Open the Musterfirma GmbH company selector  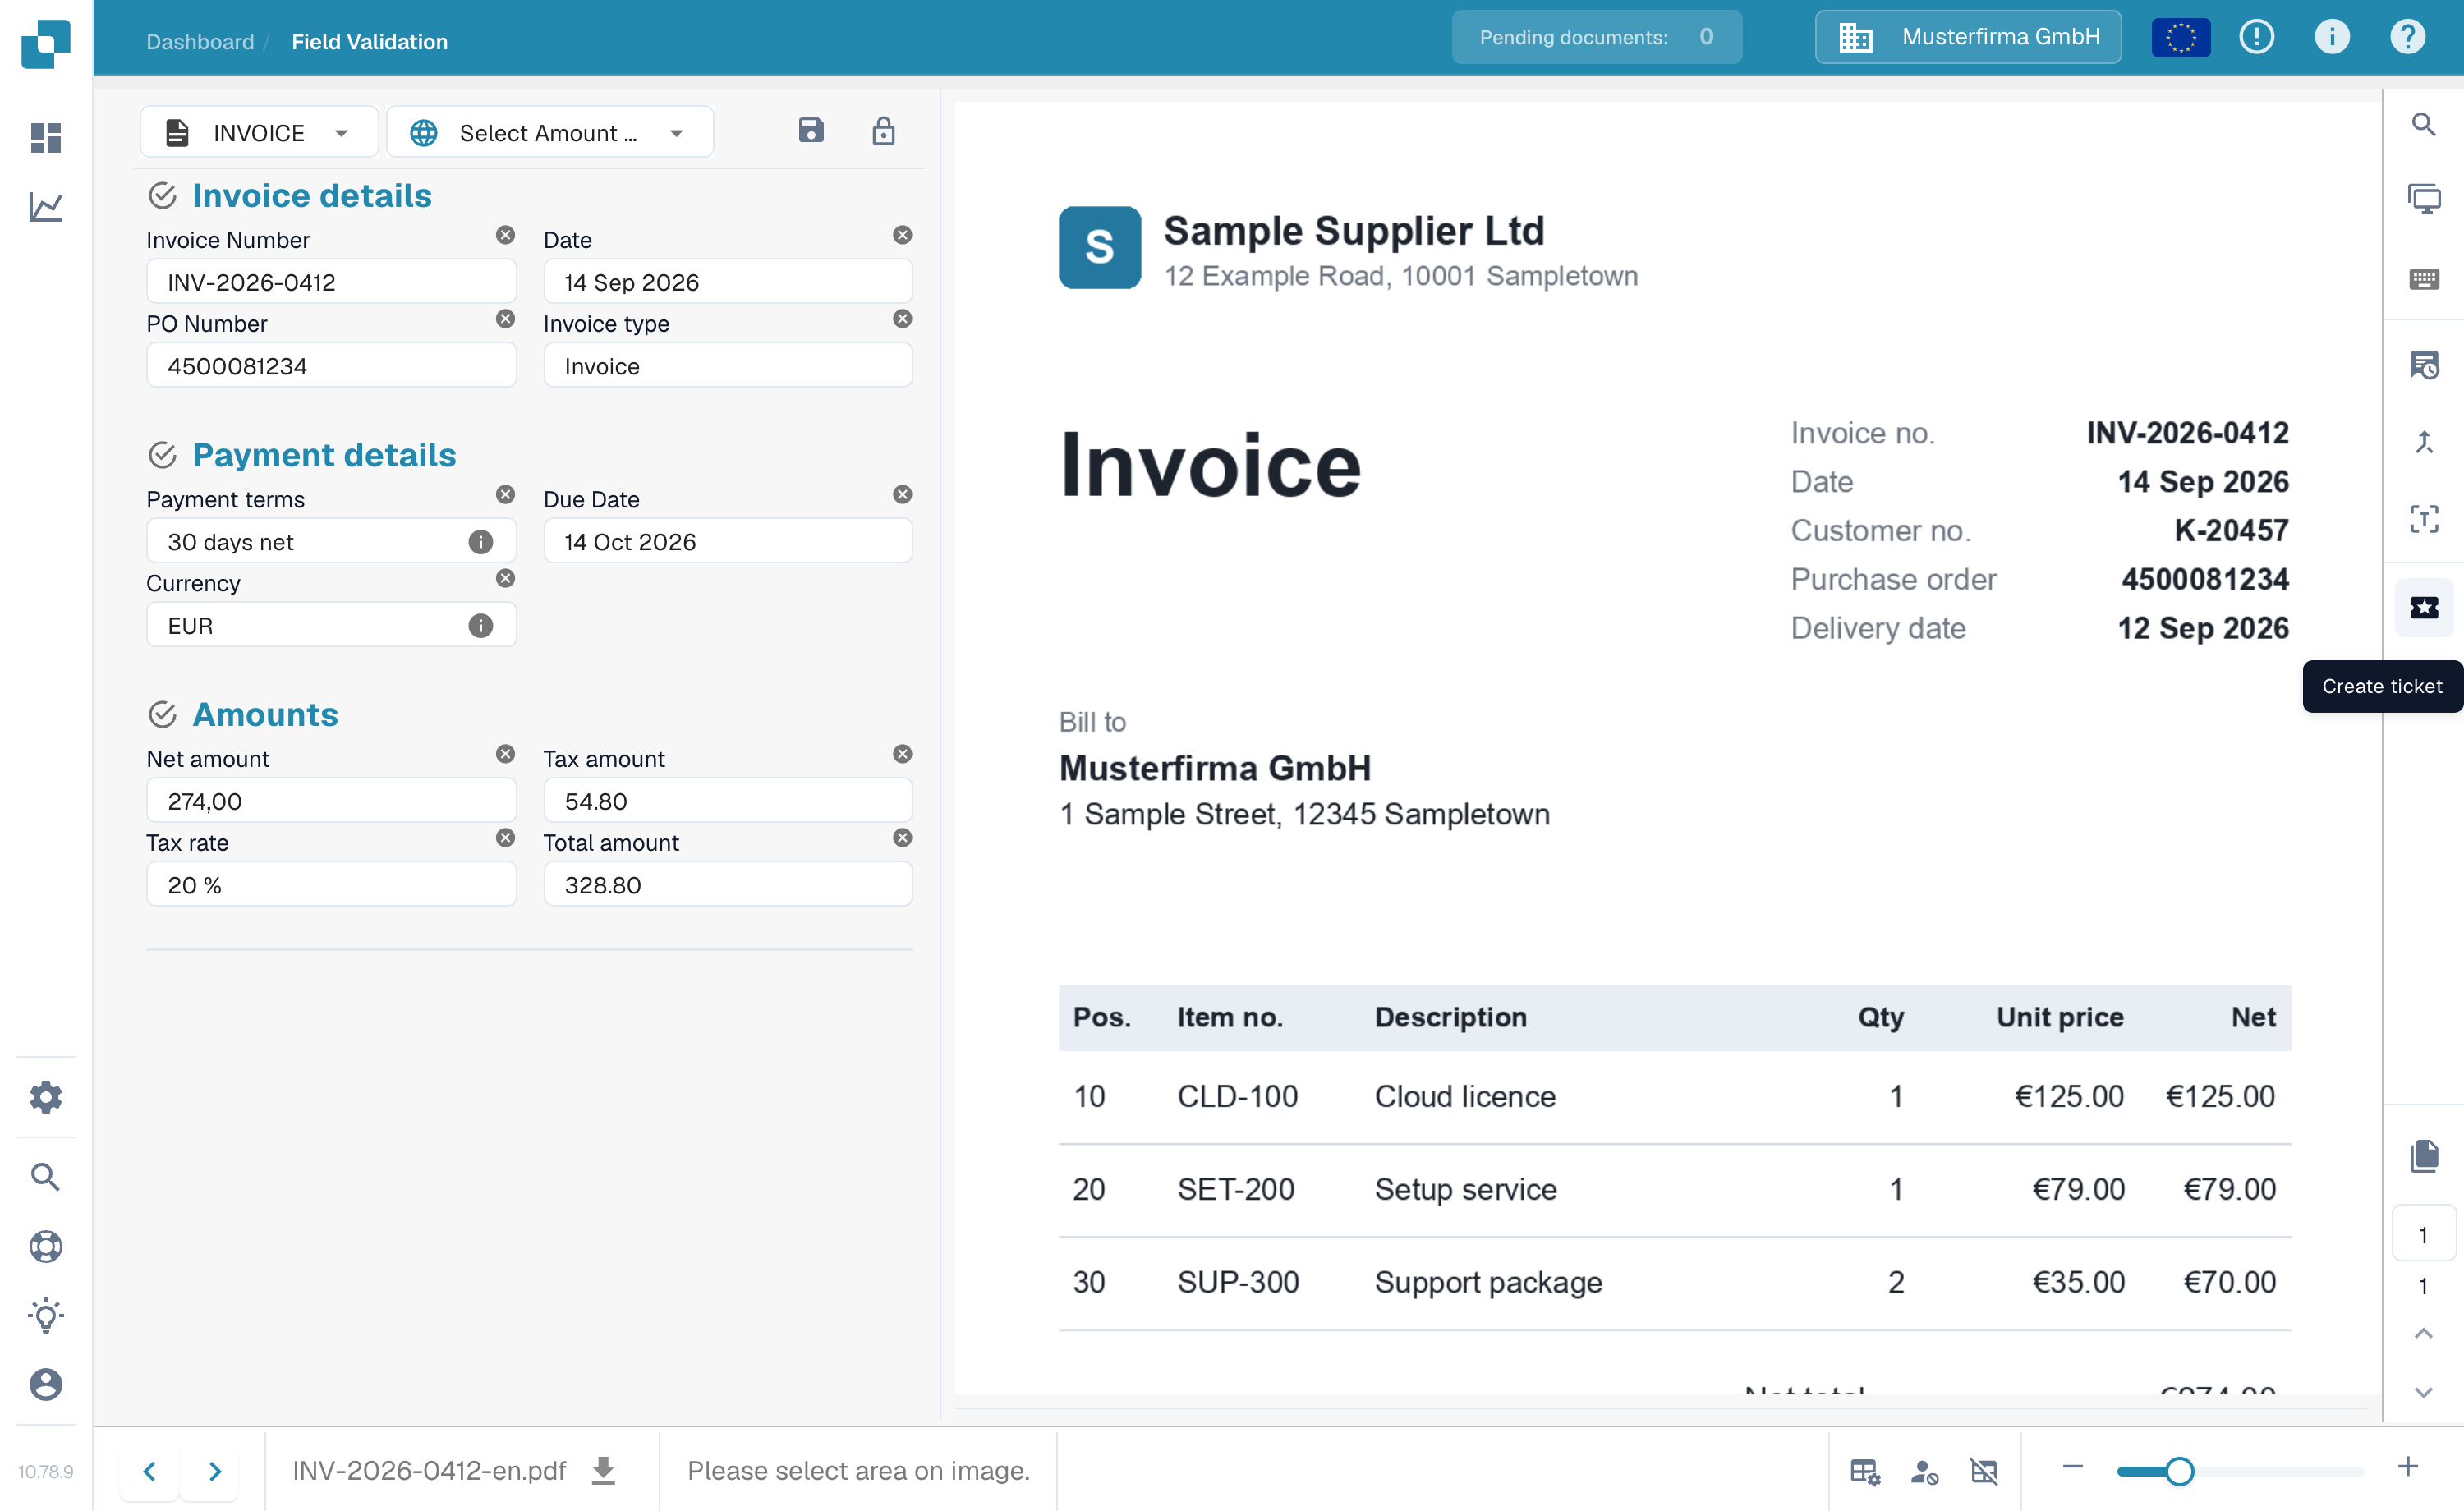pos(1968,37)
